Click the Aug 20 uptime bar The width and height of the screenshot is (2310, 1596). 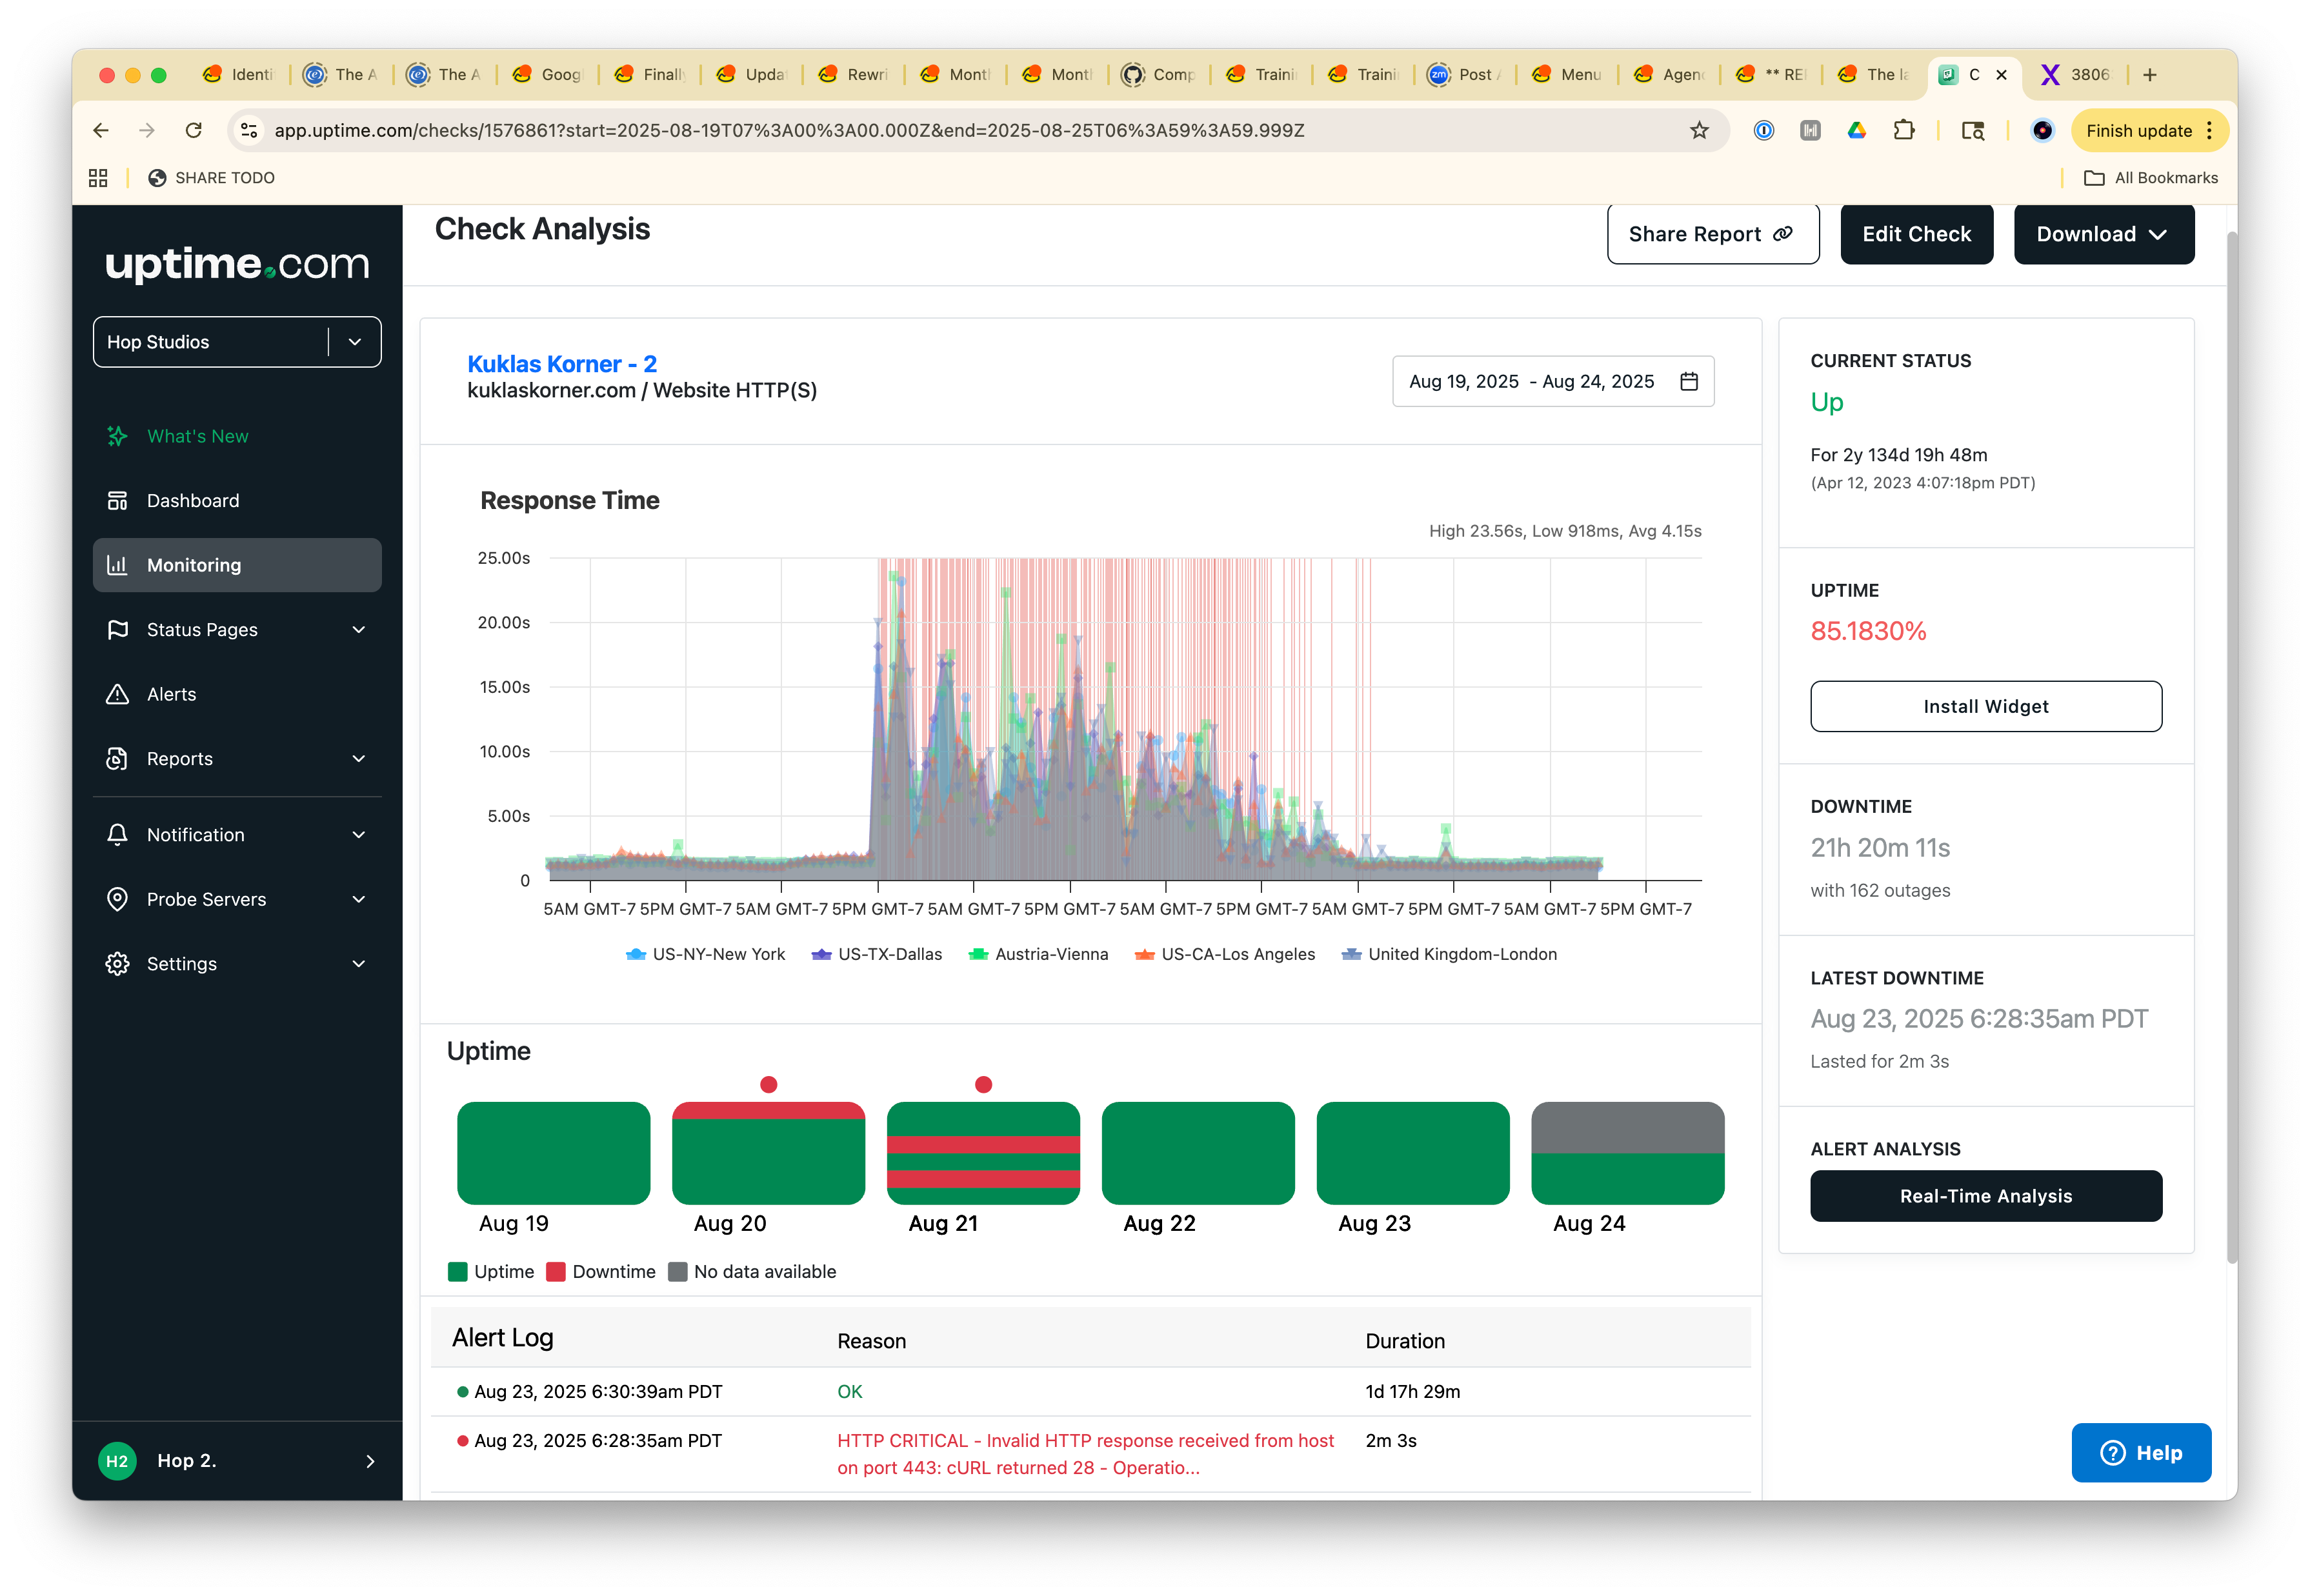768,1153
